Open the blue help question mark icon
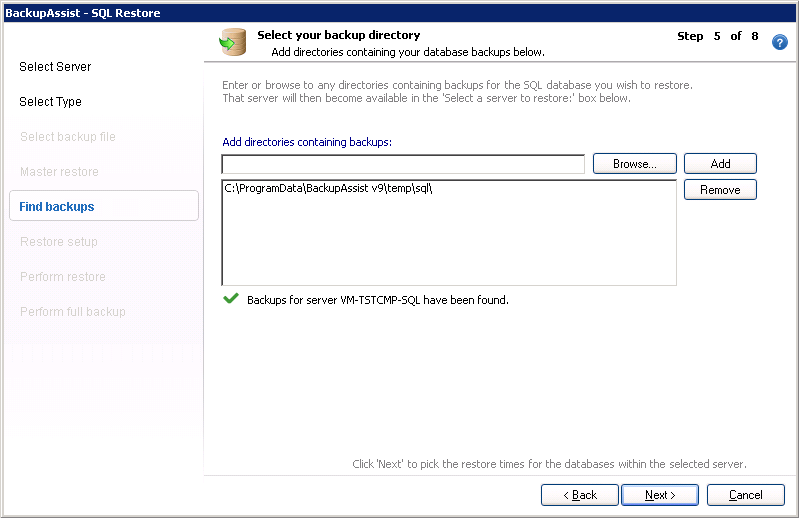Viewport: 799px width, 518px height. point(779,42)
